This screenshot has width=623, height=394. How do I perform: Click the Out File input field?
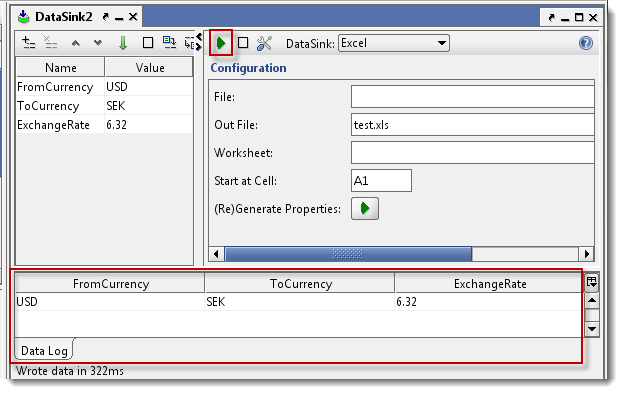(472, 125)
